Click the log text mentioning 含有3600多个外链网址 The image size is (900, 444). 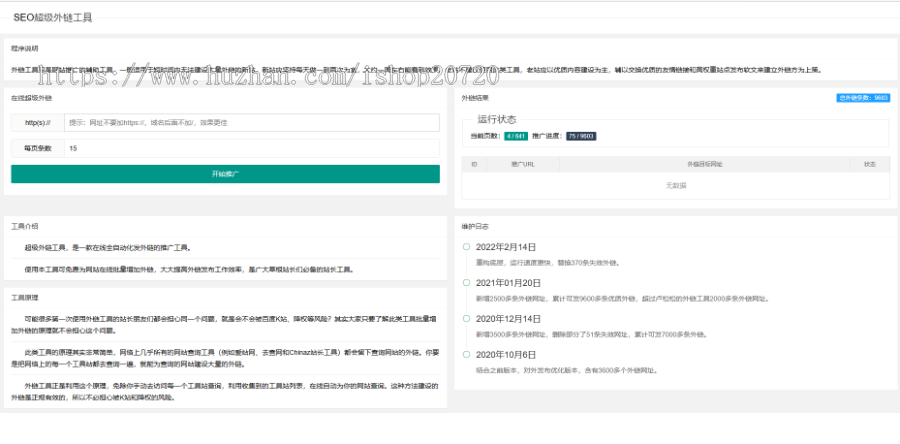coord(567,370)
